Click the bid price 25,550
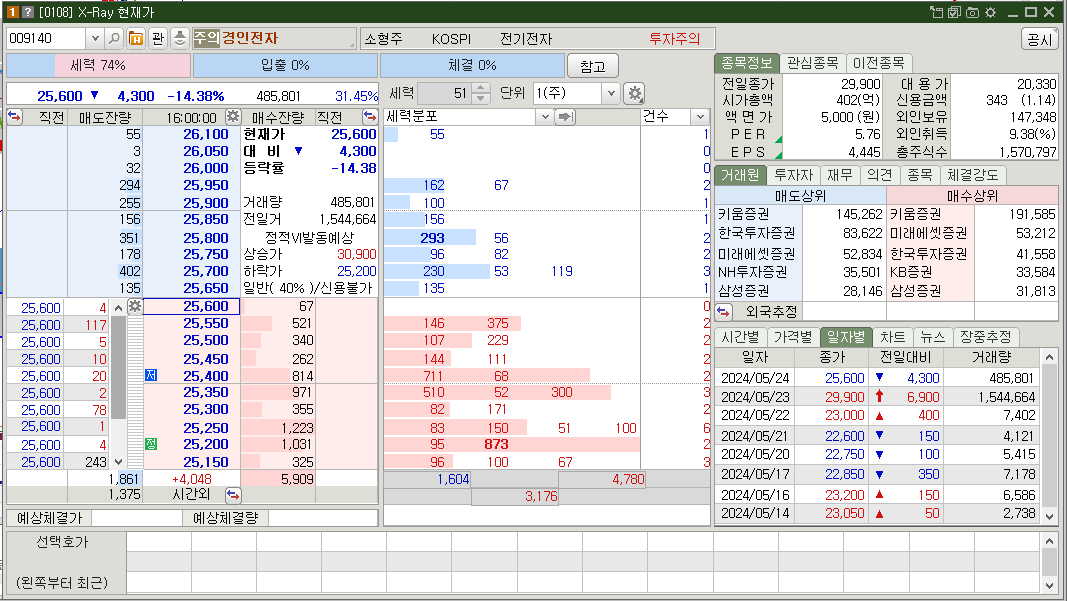 pos(206,323)
